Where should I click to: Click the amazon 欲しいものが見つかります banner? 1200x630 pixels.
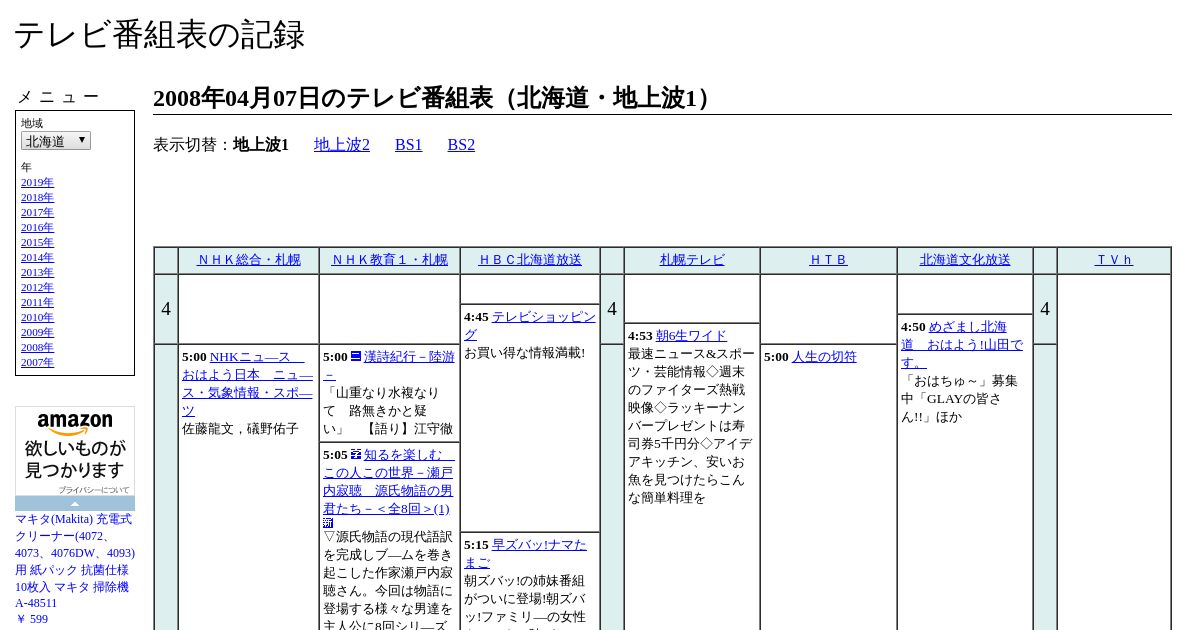tap(75, 451)
